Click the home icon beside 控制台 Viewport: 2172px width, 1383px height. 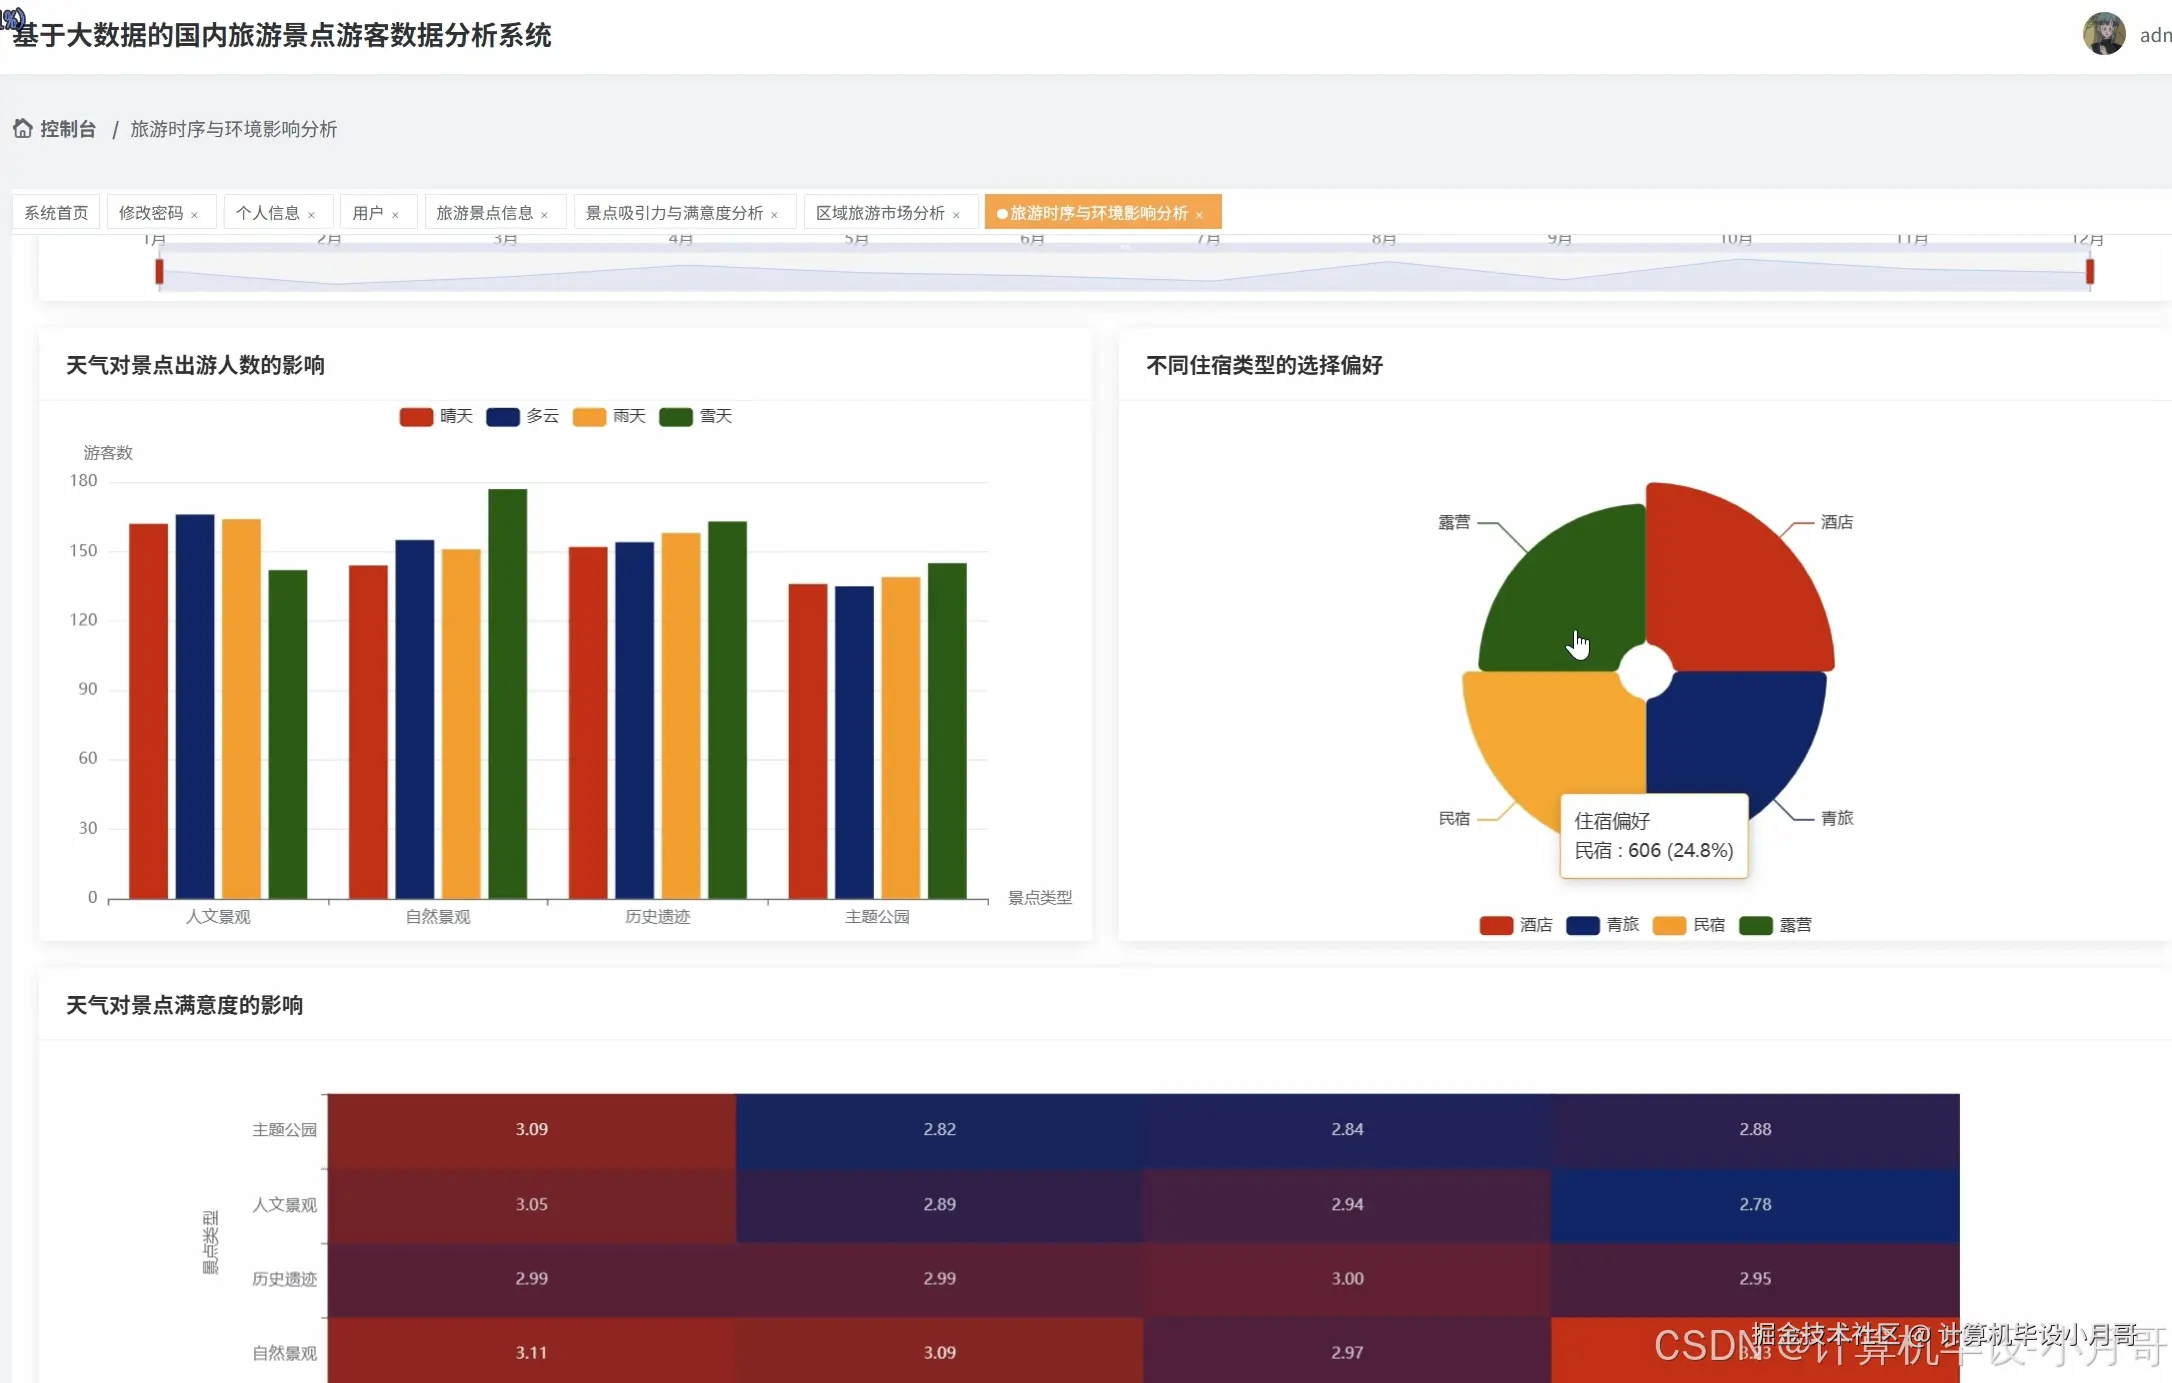pyautogui.click(x=22, y=129)
